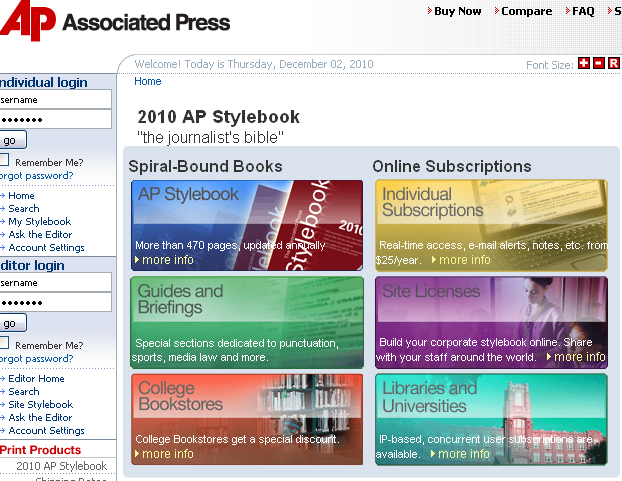Open Editor Home link
The image size is (622, 481).
[36, 379]
